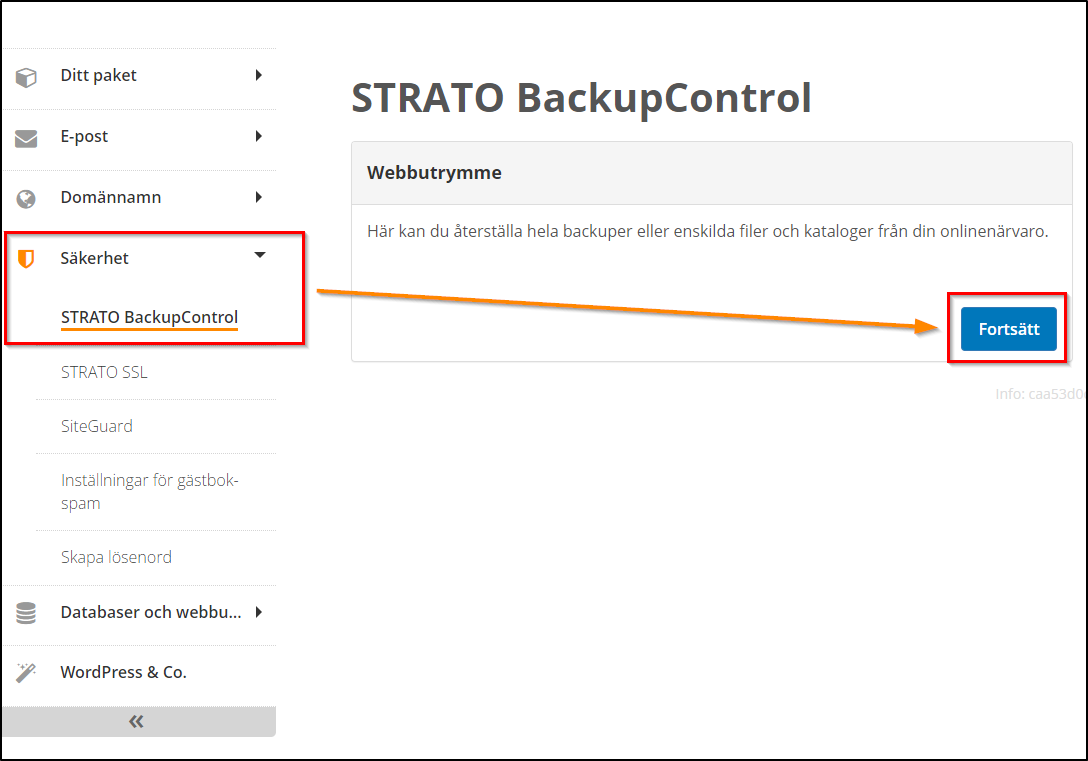Expand the Databaser och webbu... section
This screenshot has height=761, width=1088.
pos(259,611)
